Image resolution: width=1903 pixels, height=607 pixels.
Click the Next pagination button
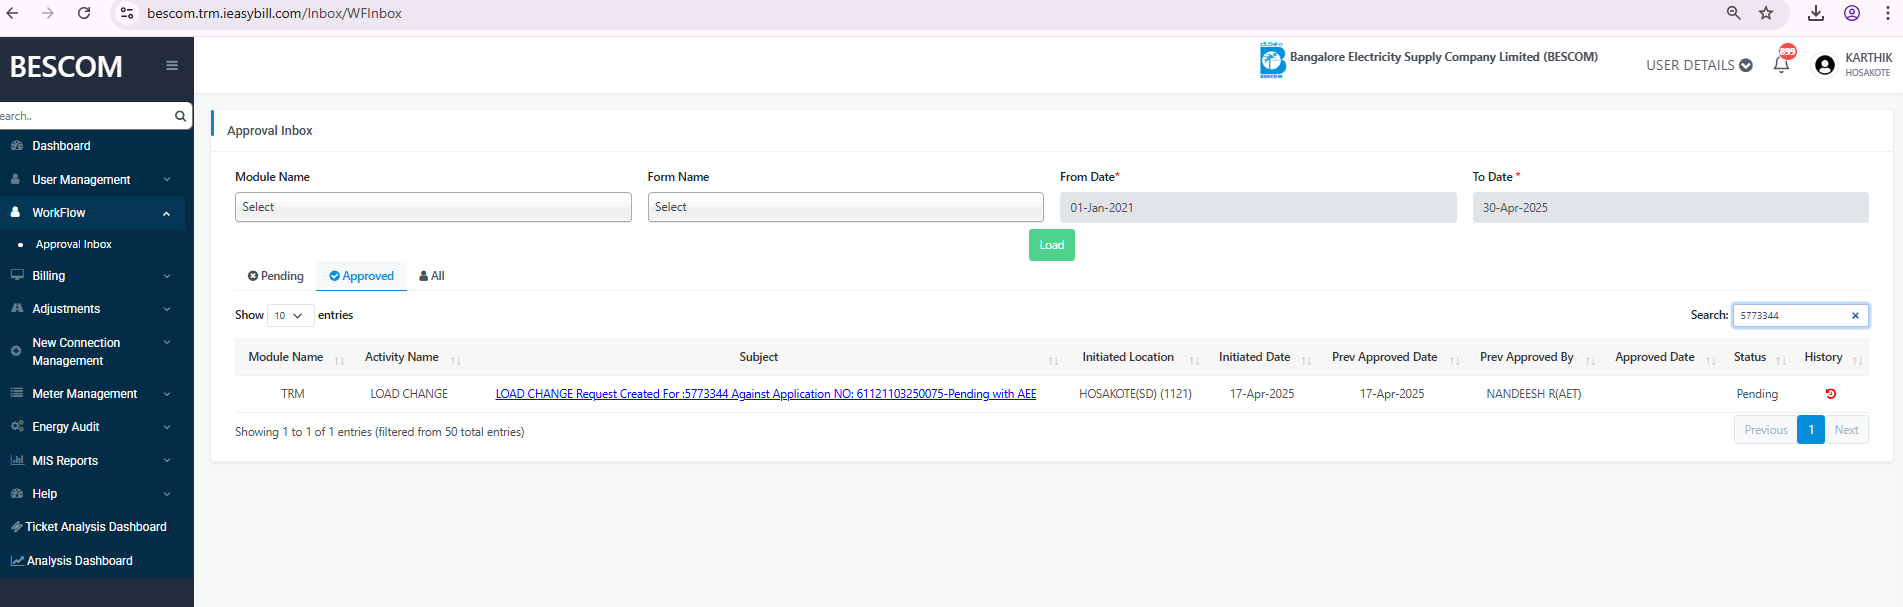tap(1846, 430)
